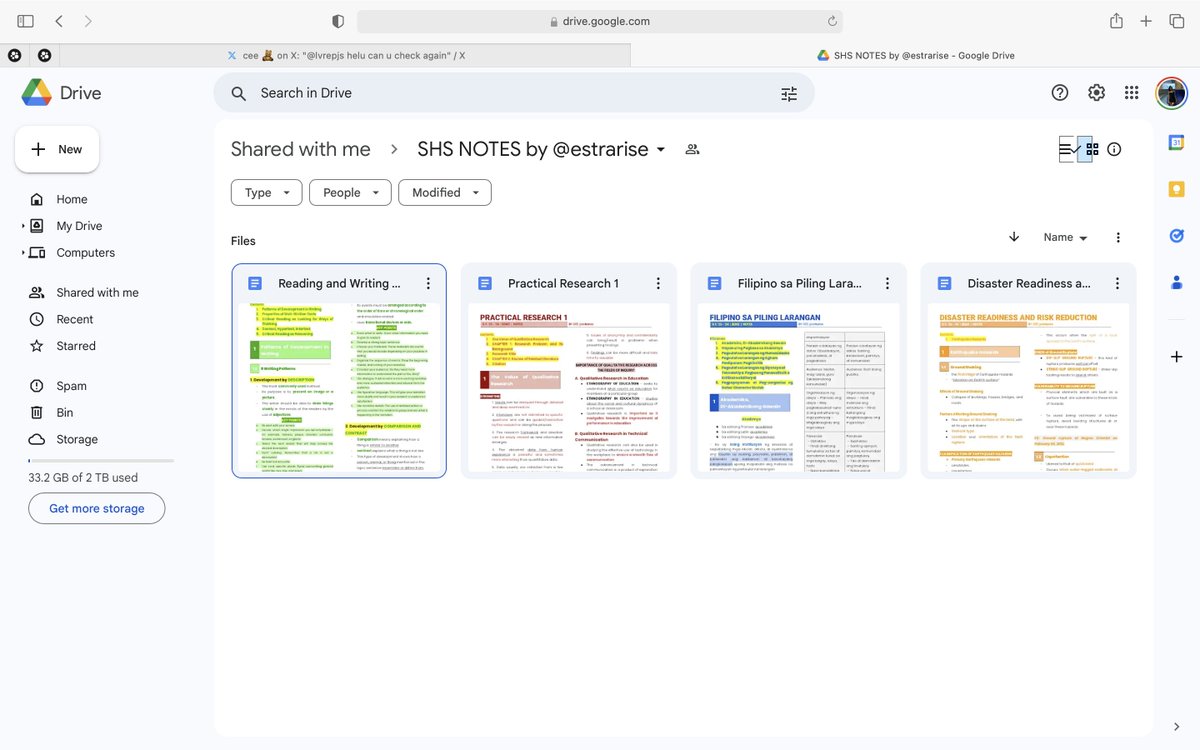This screenshot has height=750, width=1200.
Task: Get add-ons with the plus icon
Action: click(x=1177, y=357)
